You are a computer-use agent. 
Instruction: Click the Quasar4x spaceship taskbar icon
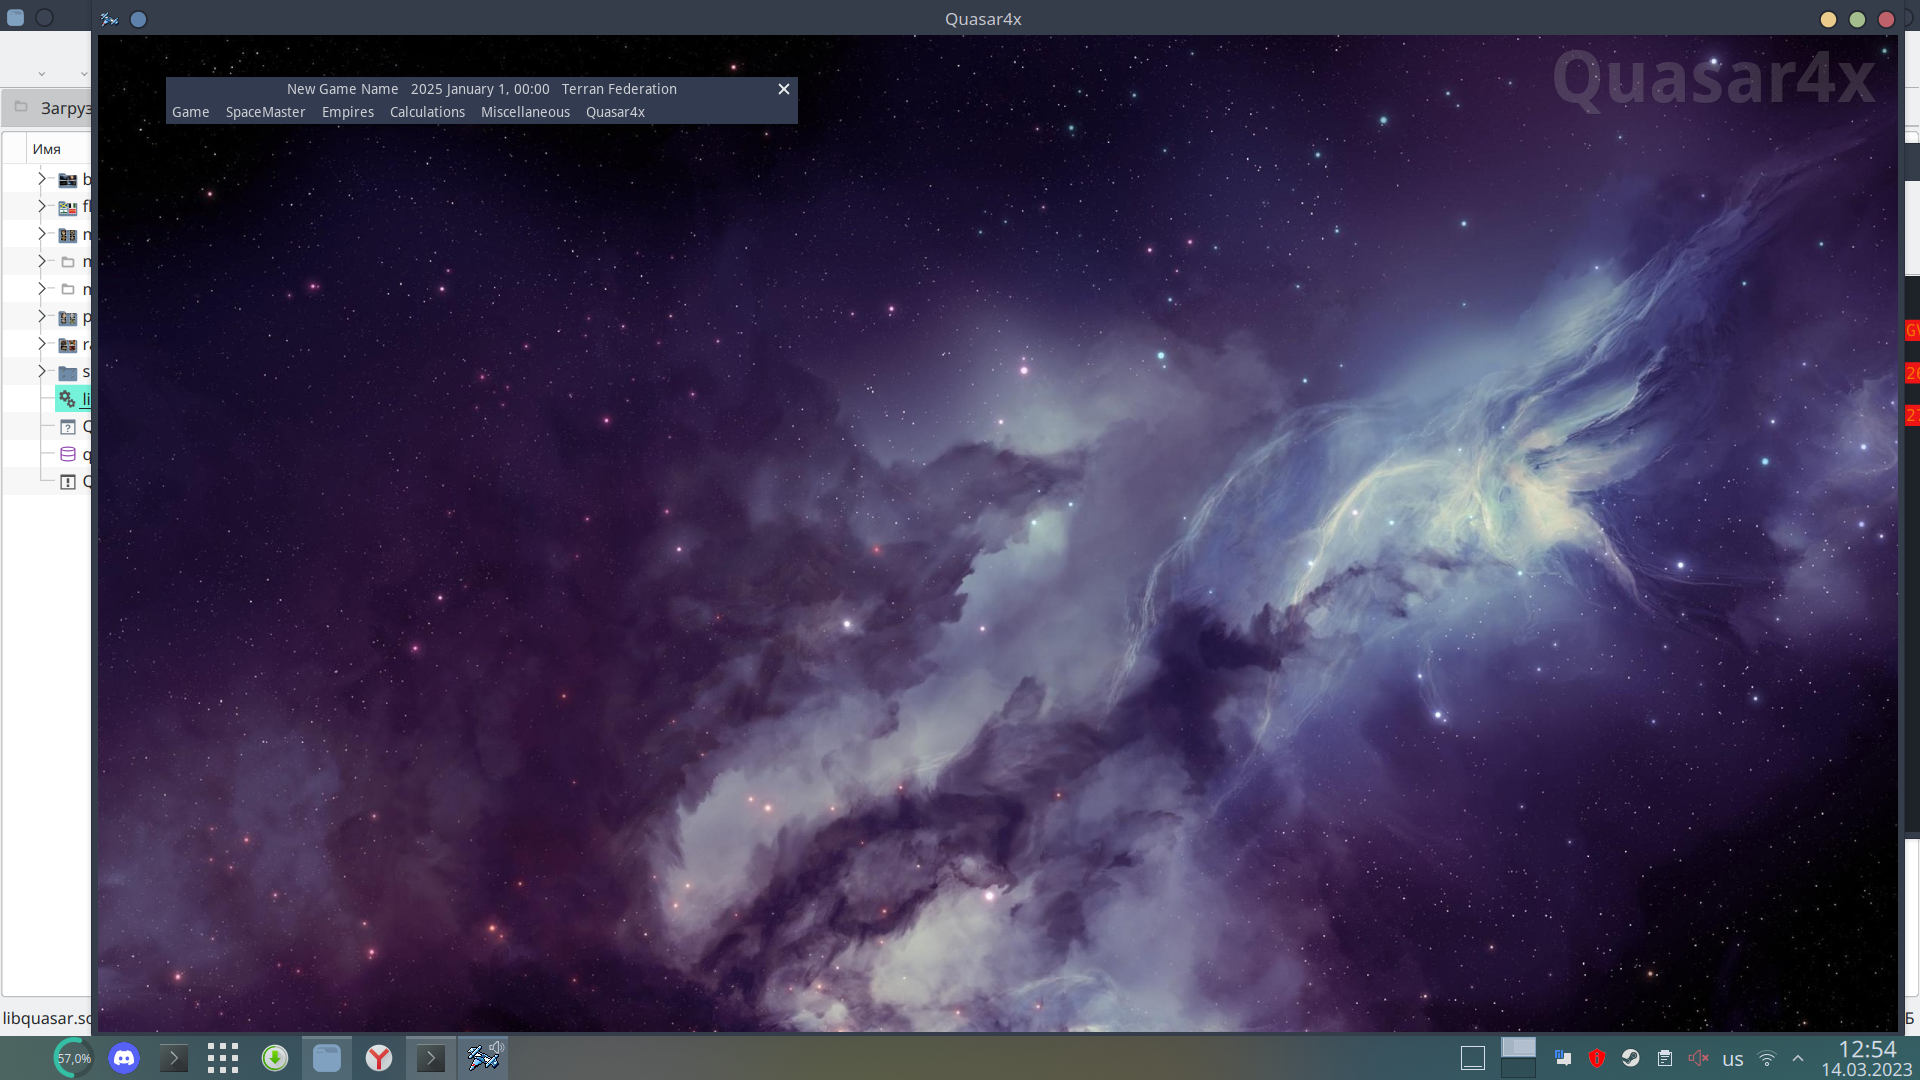point(483,1056)
